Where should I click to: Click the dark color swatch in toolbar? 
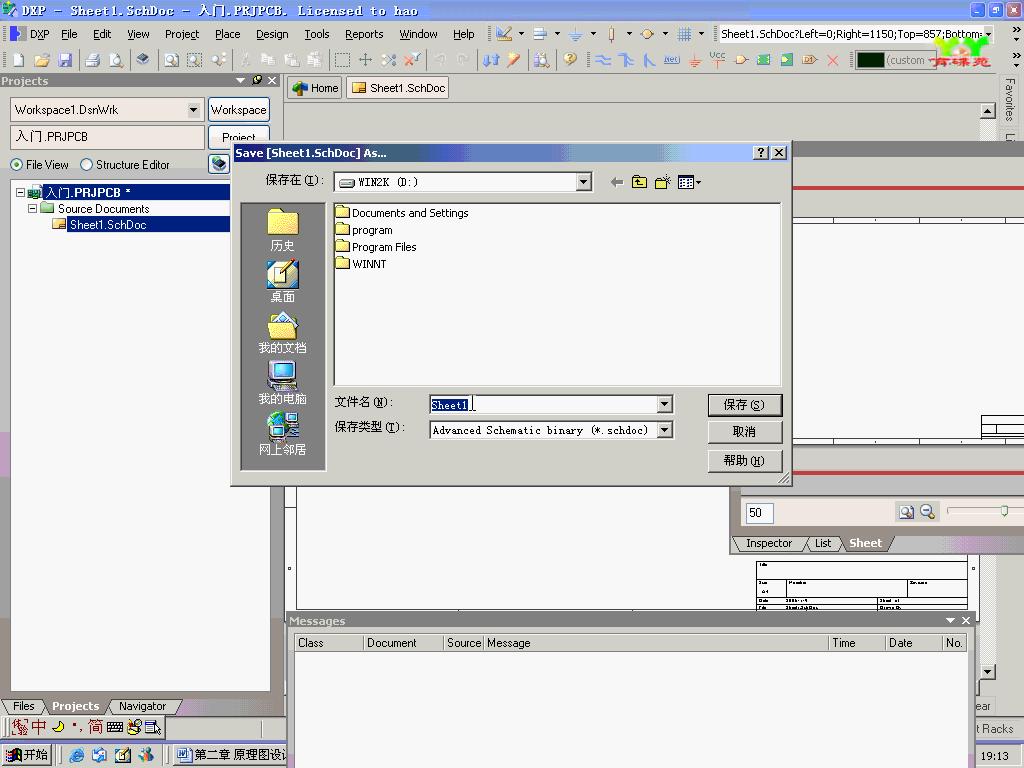(x=870, y=60)
